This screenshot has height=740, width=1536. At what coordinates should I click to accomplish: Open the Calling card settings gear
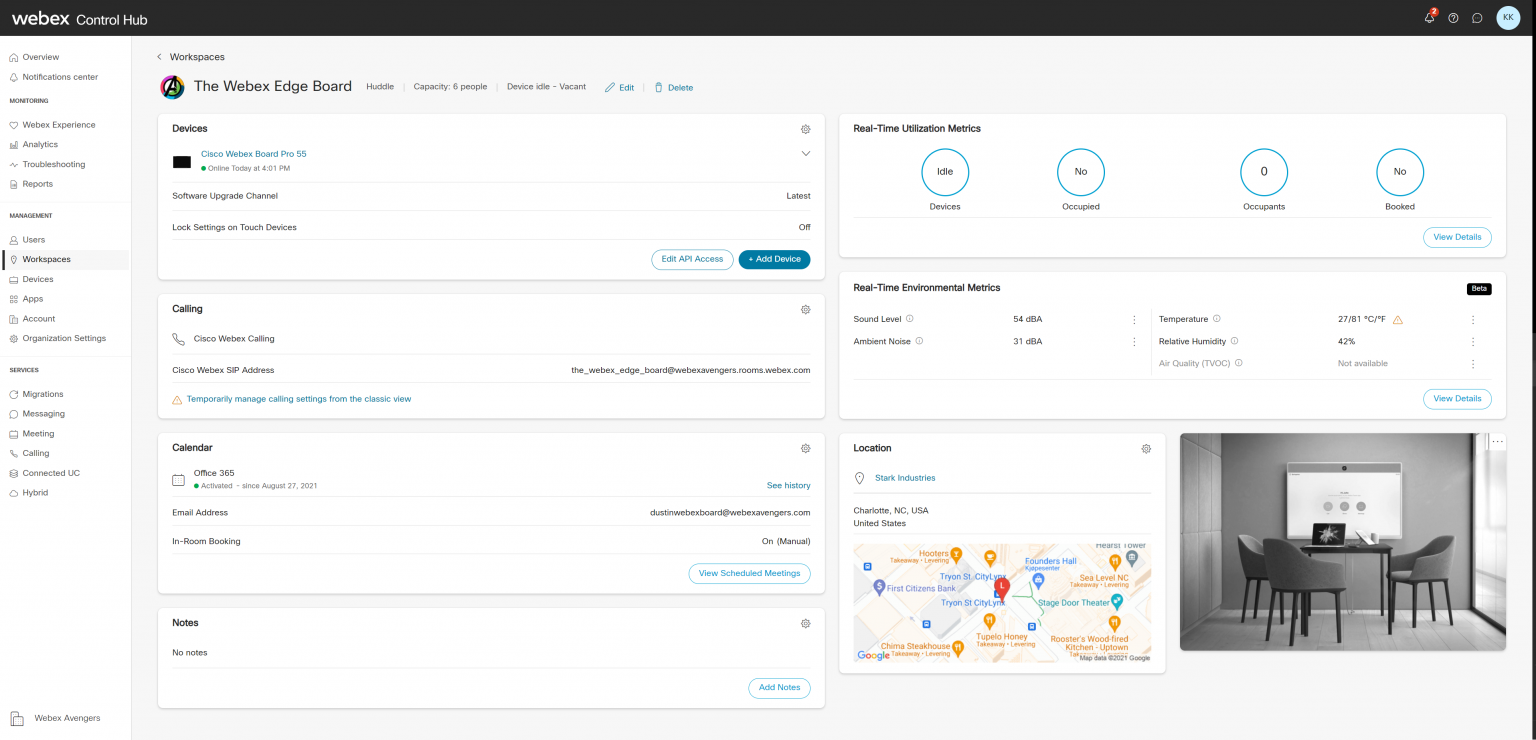click(805, 309)
